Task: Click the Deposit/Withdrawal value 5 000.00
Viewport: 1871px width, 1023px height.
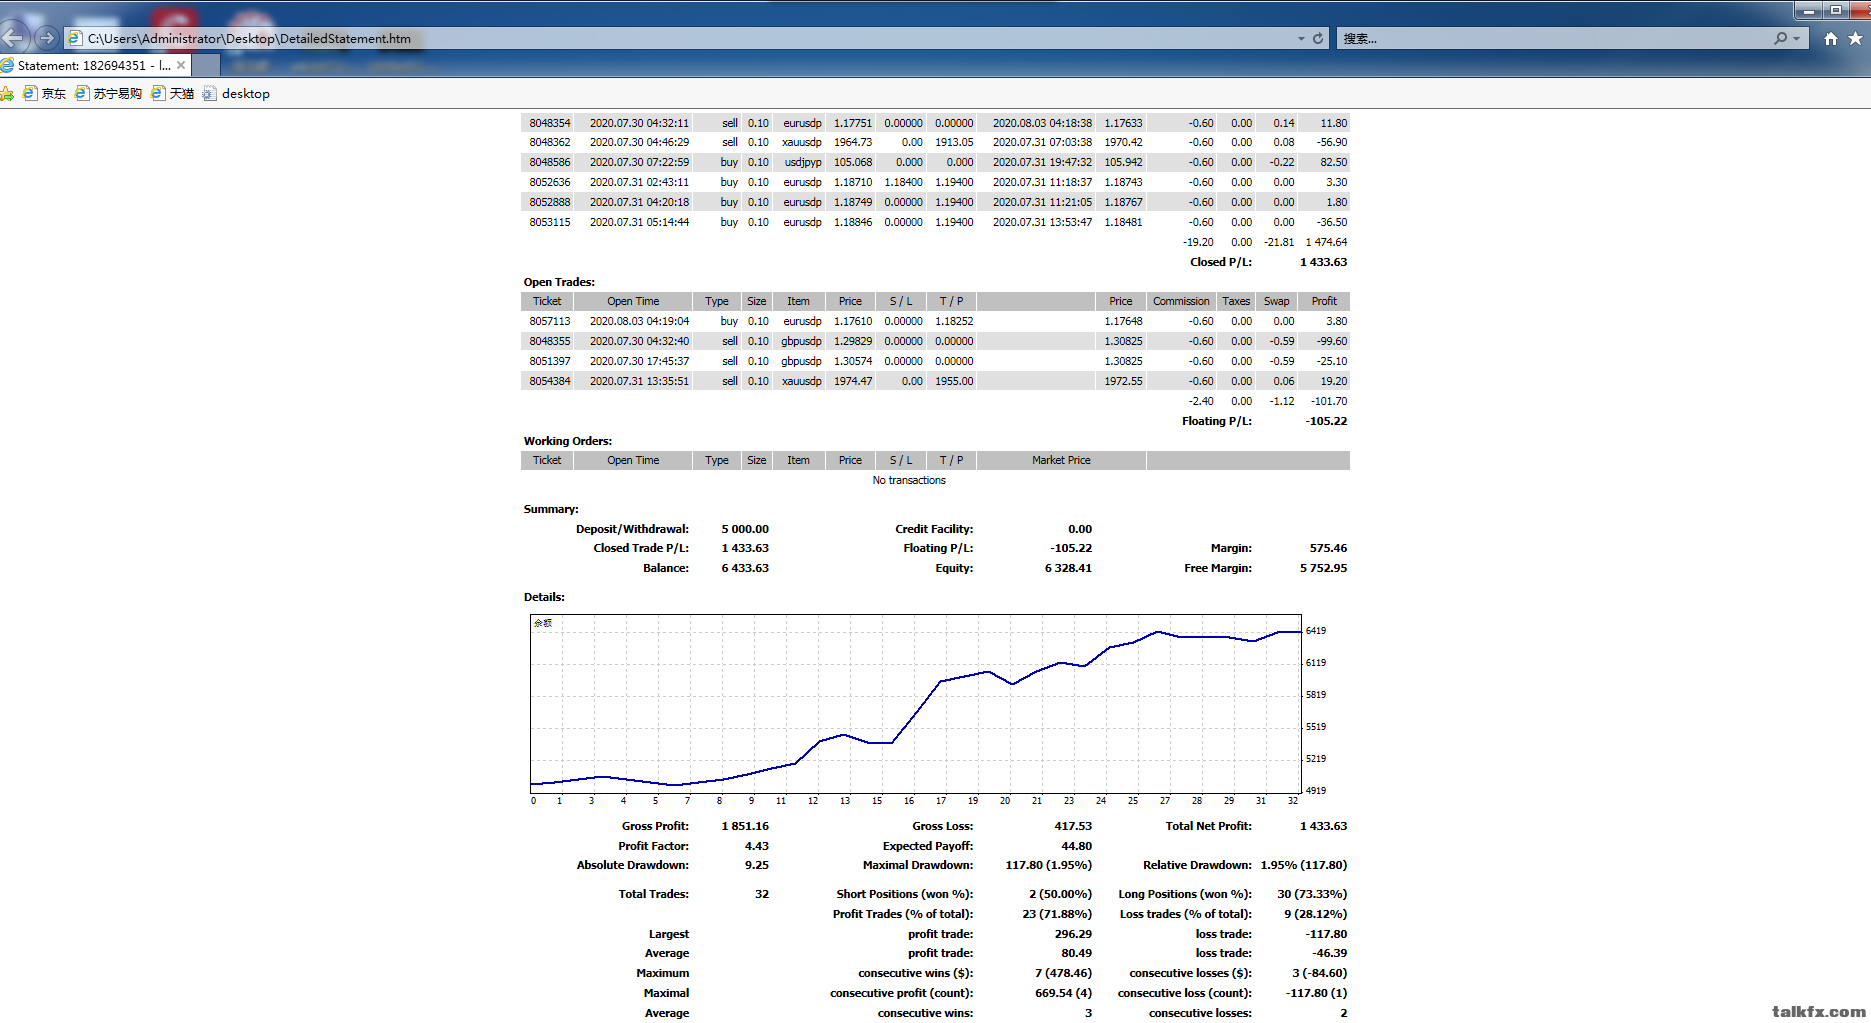Action: [x=745, y=529]
